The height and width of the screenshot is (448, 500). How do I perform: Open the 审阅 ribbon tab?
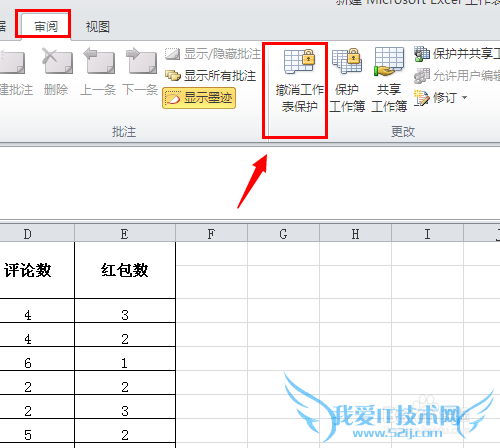(x=46, y=26)
